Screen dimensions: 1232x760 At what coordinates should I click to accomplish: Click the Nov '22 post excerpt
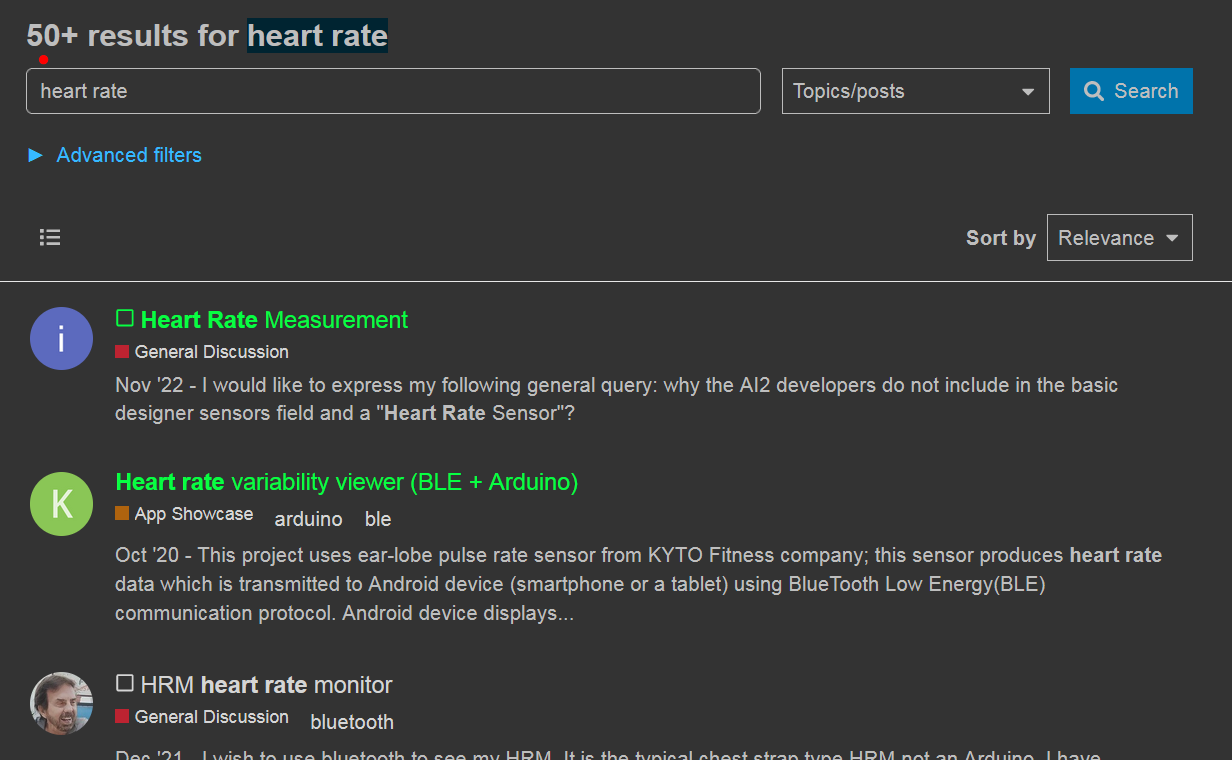616,399
